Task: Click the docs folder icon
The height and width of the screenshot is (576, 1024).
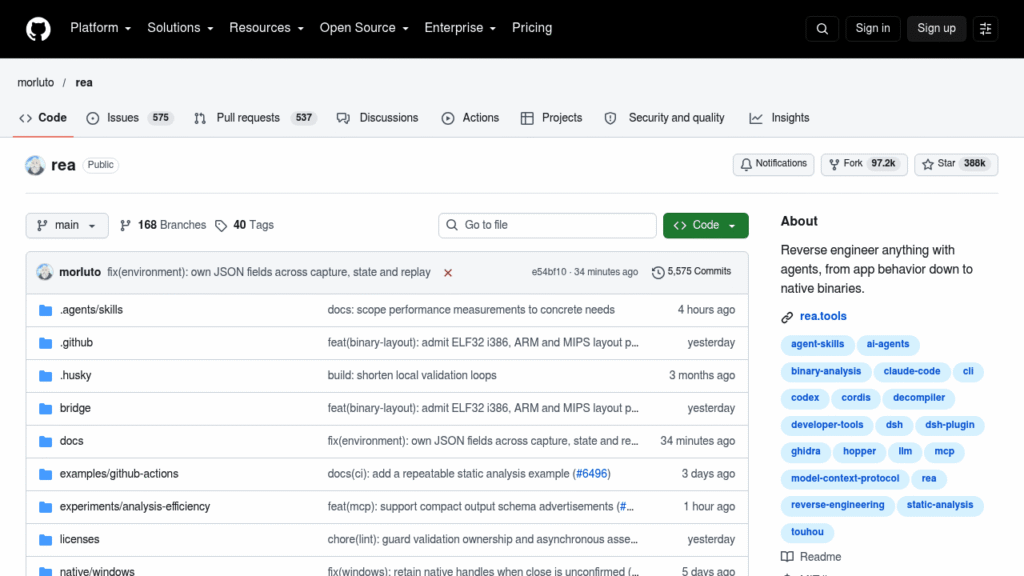Action: click(45, 441)
